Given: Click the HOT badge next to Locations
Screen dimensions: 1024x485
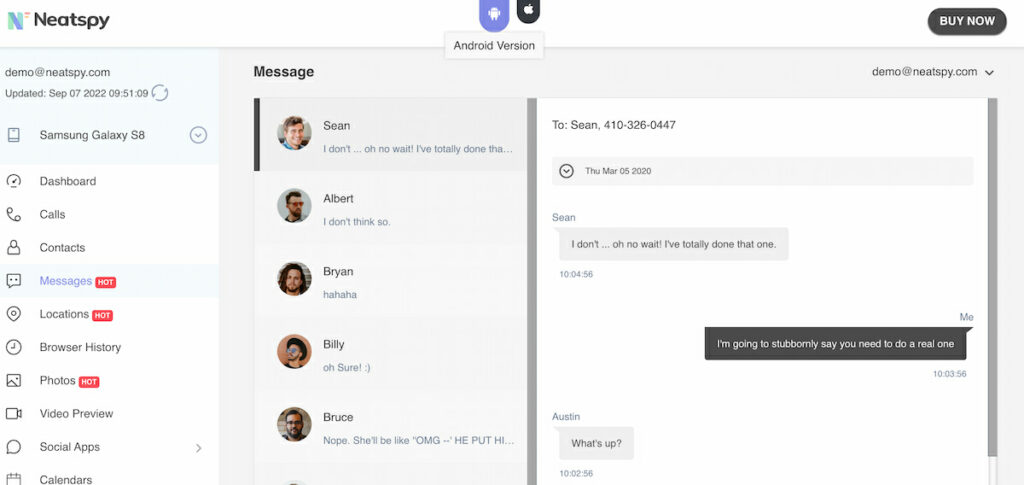Looking at the screenshot, I should 103,316.
